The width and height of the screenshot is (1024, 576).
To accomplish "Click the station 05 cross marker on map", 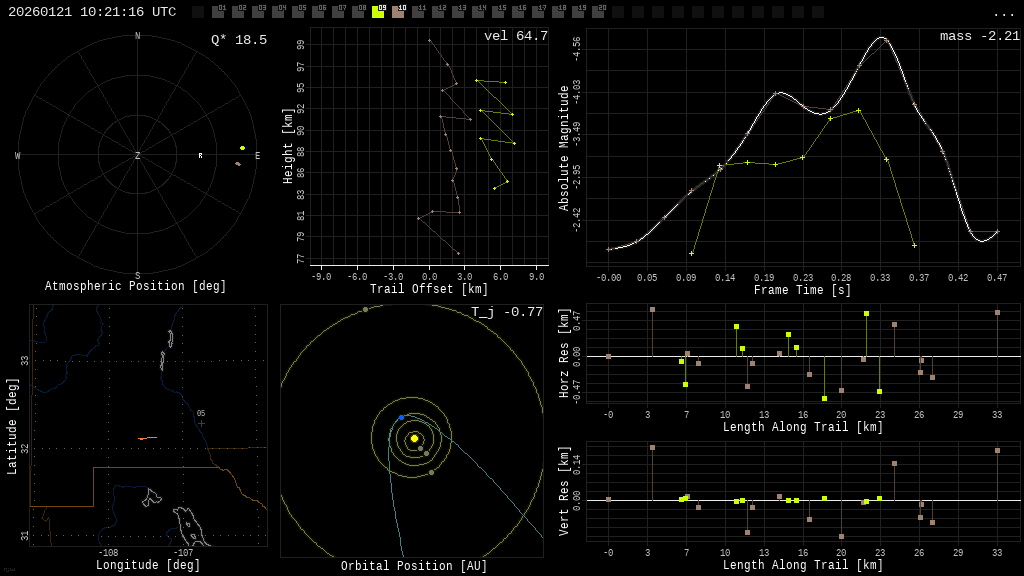I will [201, 423].
